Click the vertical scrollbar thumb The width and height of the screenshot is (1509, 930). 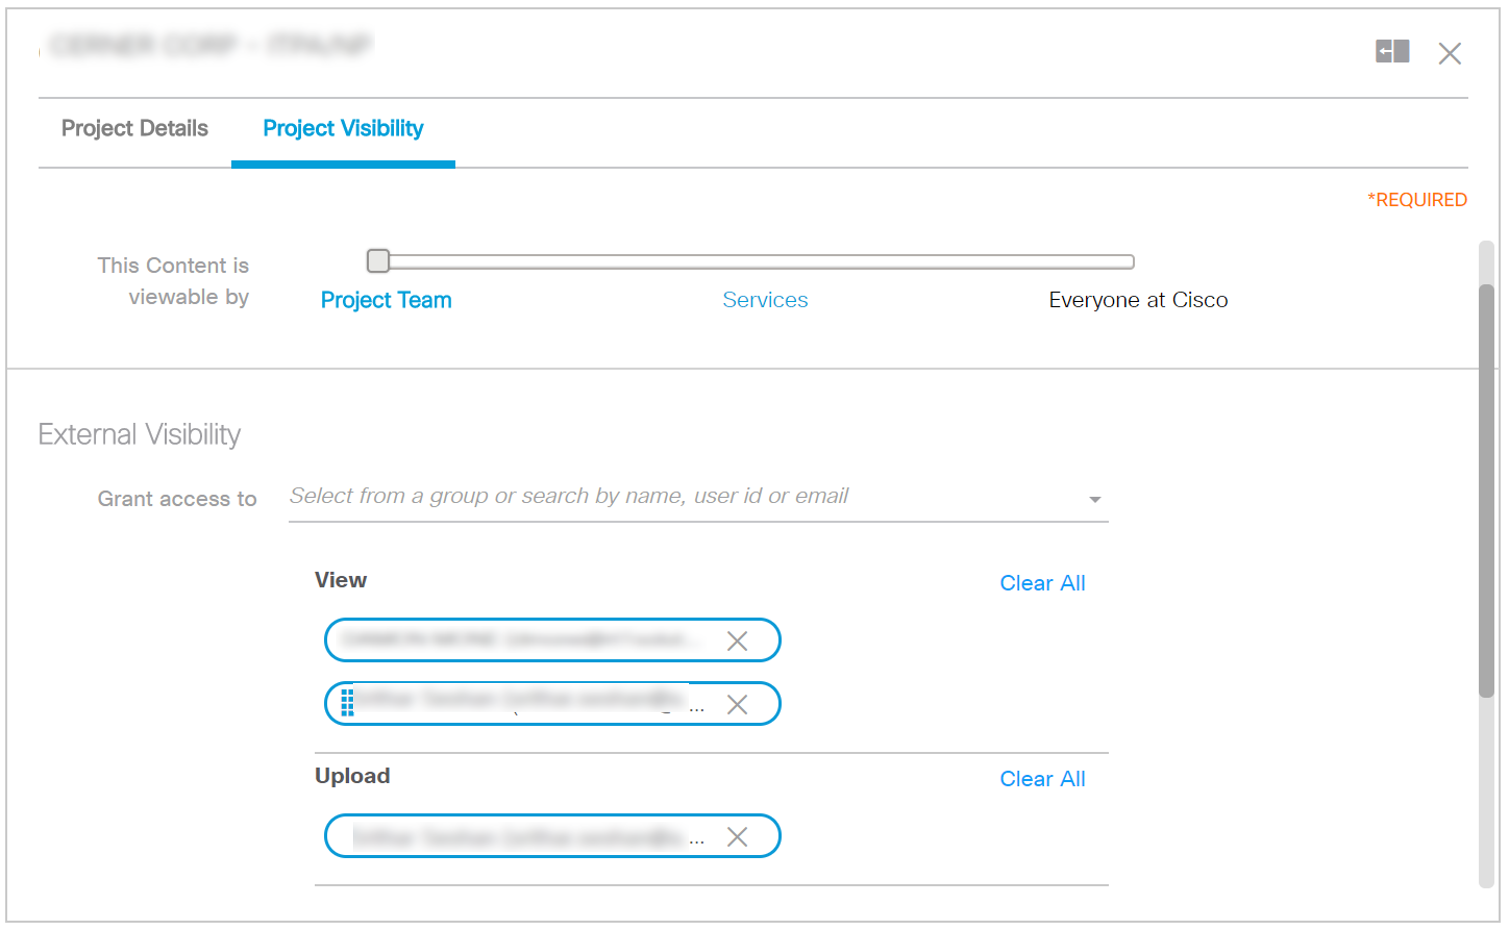1487,490
